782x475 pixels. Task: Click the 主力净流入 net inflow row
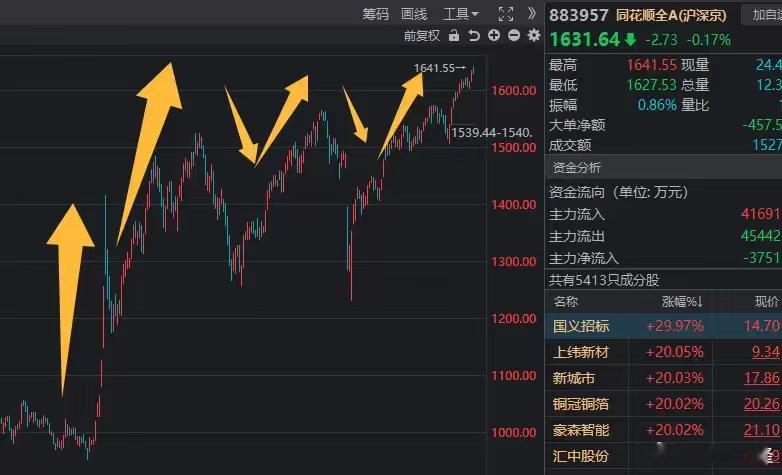(663, 258)
